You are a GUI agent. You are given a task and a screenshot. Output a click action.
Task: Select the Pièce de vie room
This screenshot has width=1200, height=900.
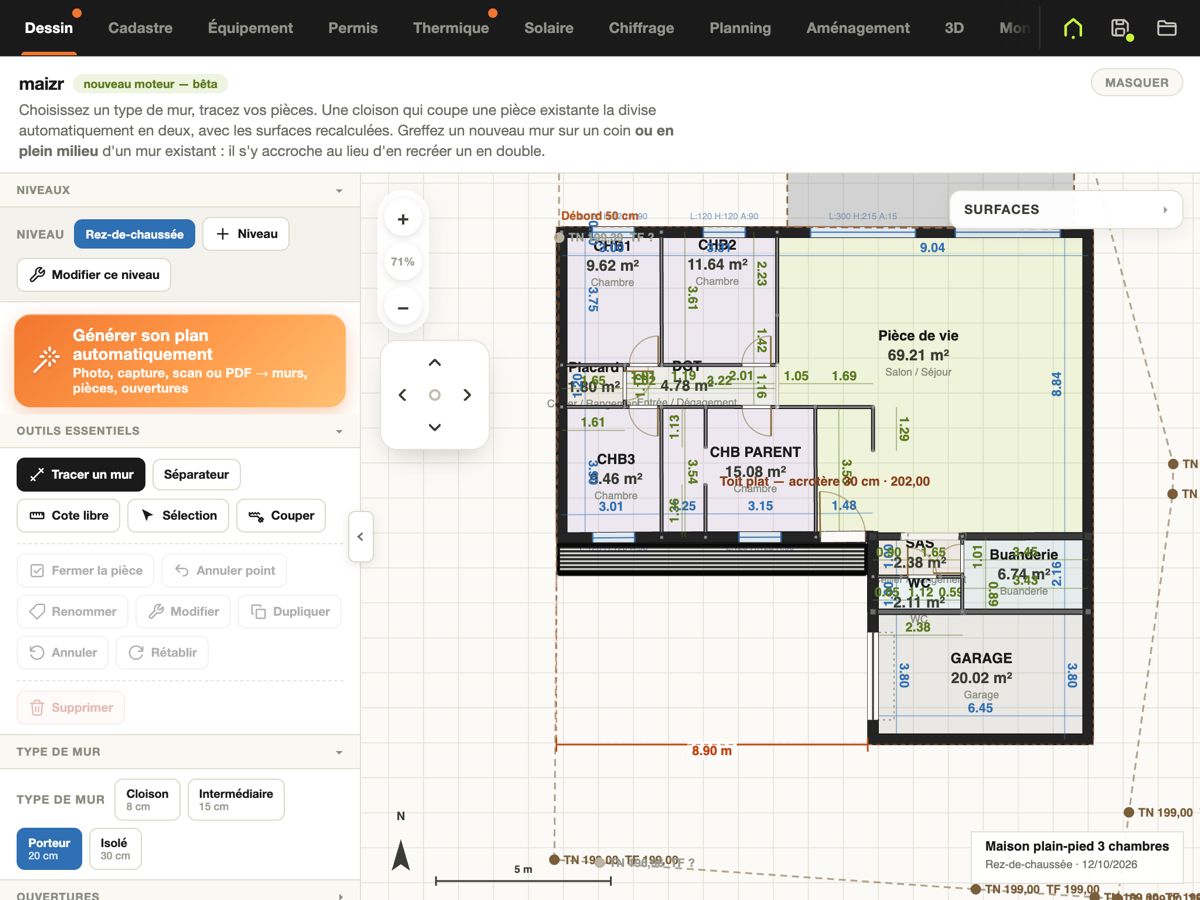918,336
